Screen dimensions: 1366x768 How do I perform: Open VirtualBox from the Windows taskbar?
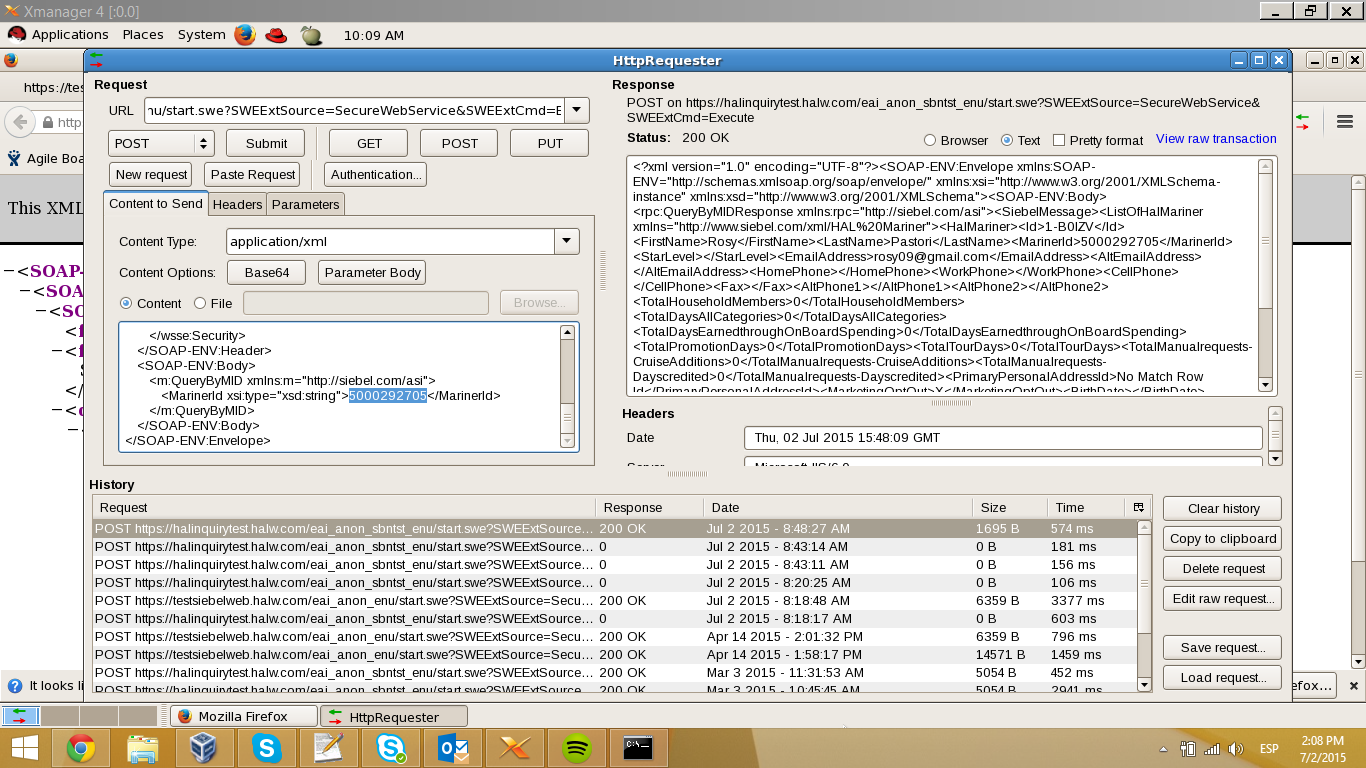coord(204,747)
